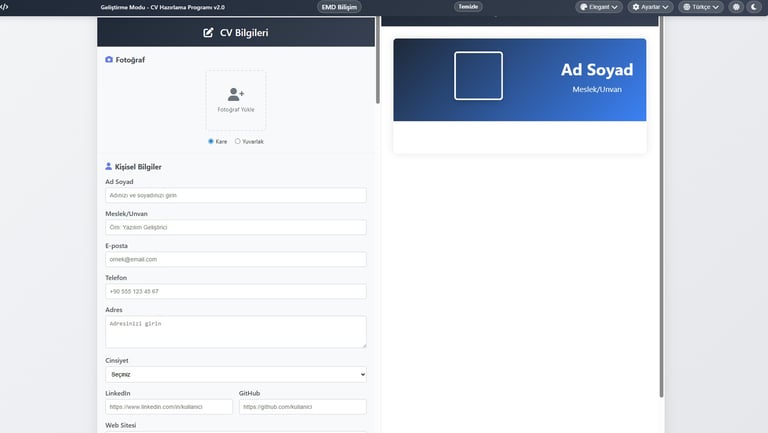Select the Kare photo shape option
Viewport: 768px width, 433px height.
(211, 142)
